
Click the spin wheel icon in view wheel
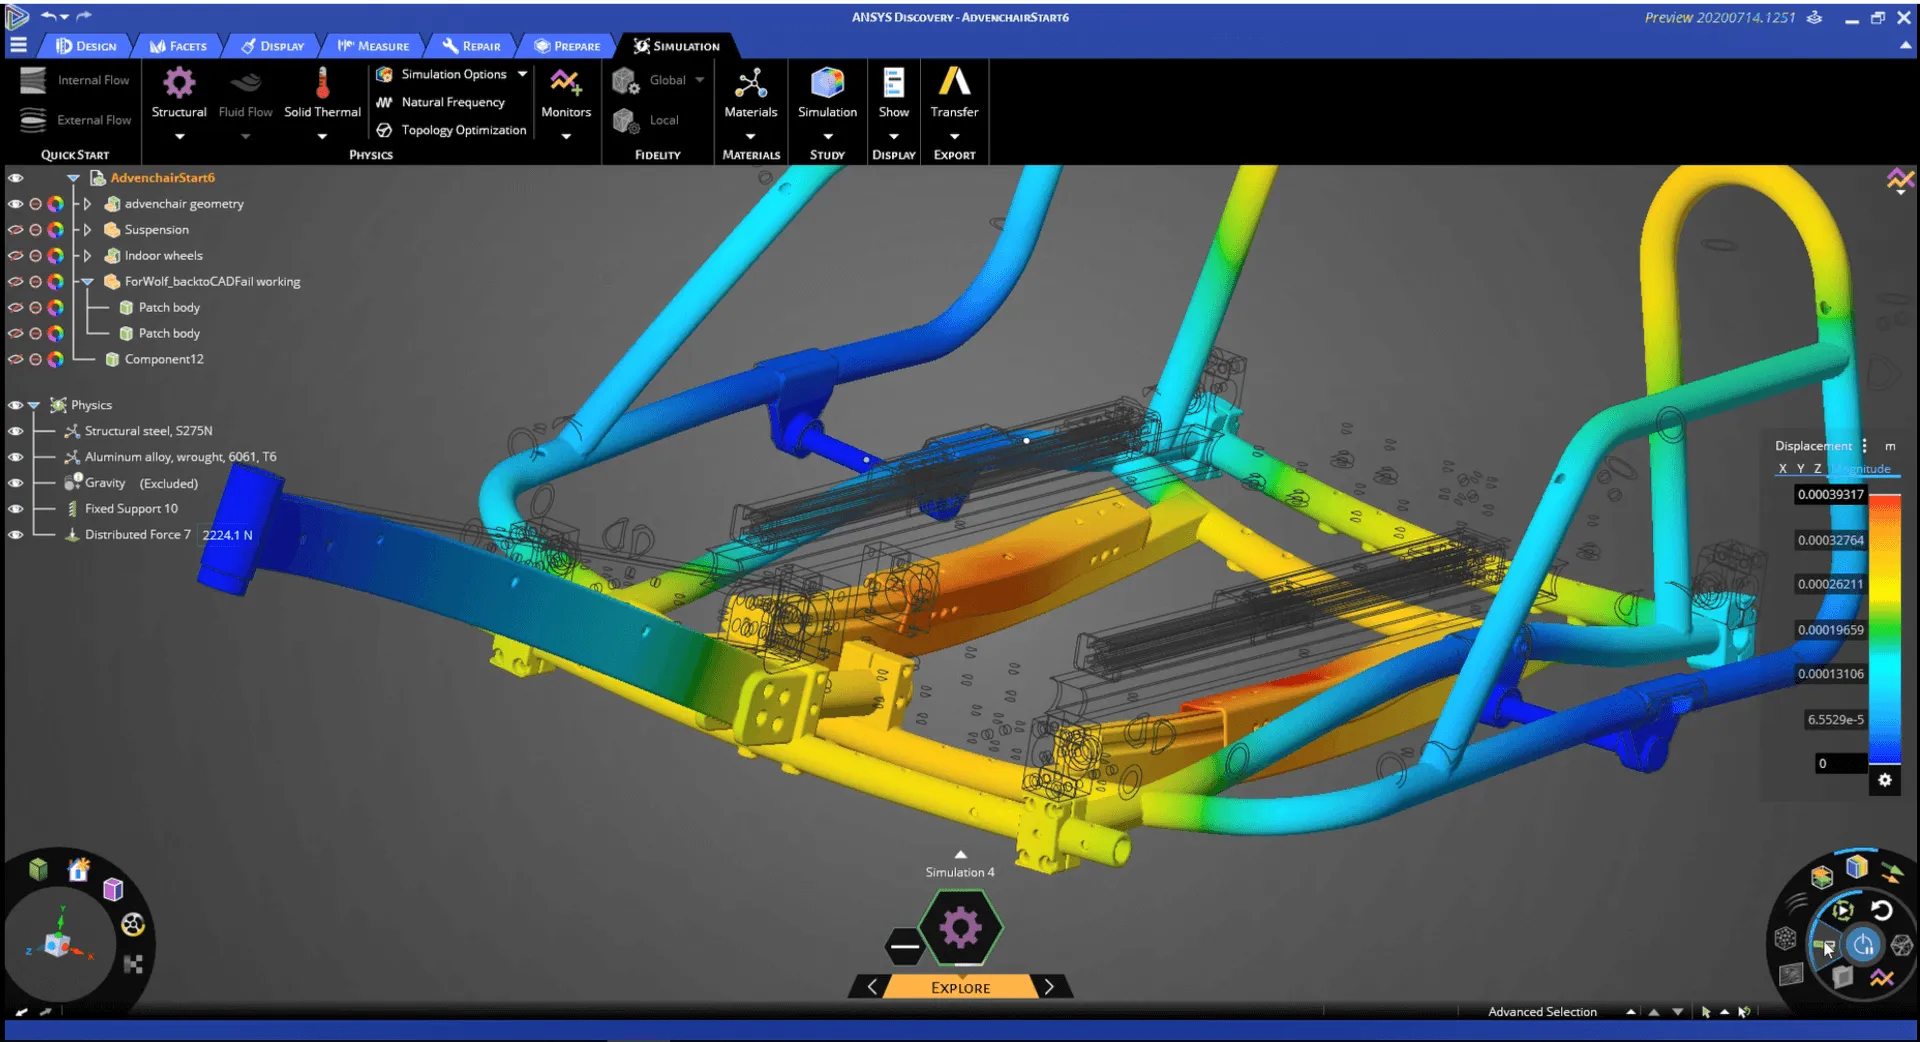133,925
